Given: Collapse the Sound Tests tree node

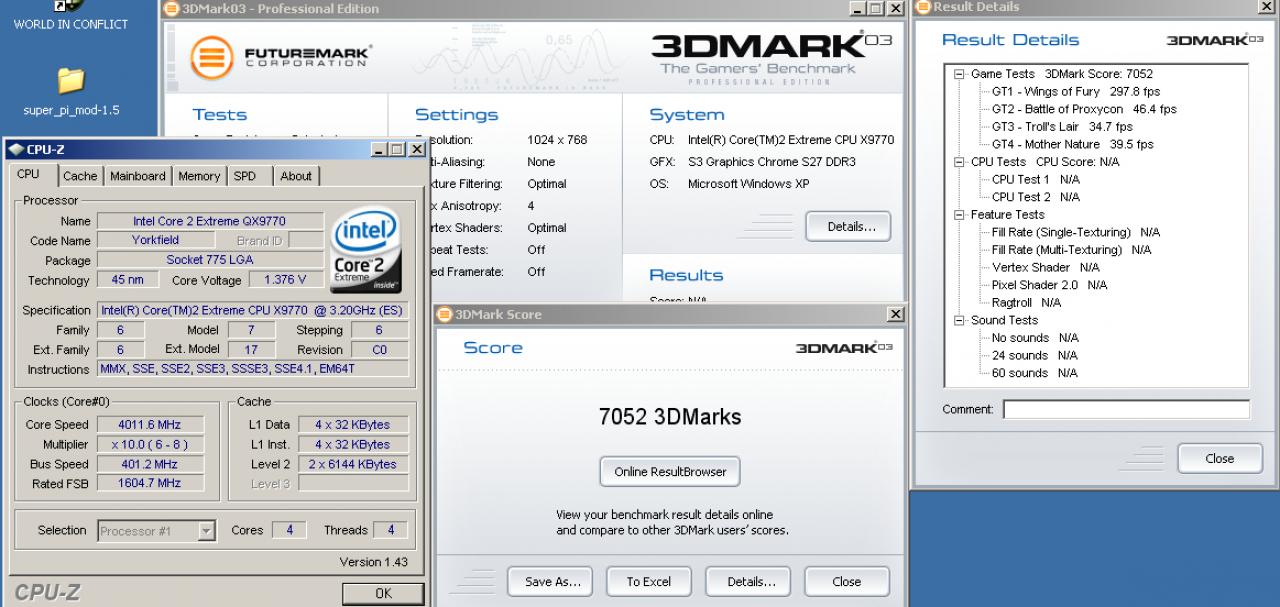Looking at the screenshot, I should click(x=960, y=320).
